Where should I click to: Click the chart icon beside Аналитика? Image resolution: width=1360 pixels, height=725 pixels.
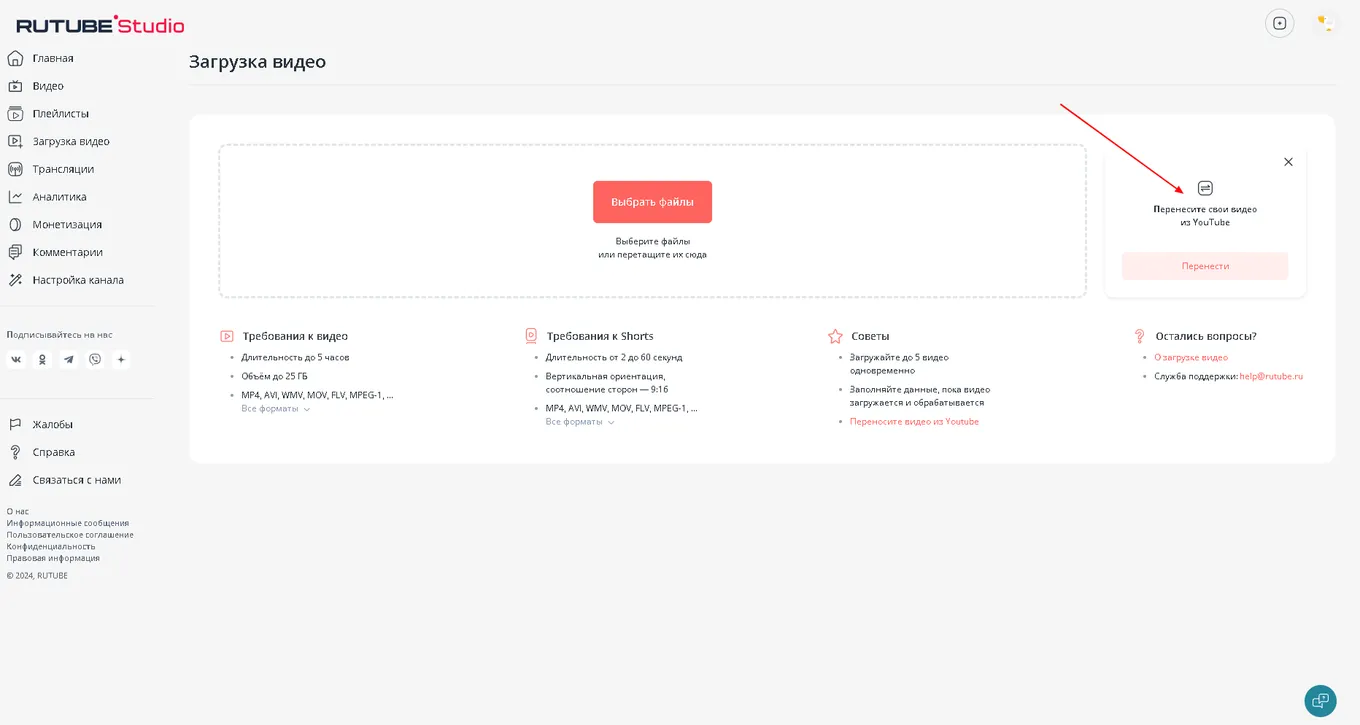(15, 197)
